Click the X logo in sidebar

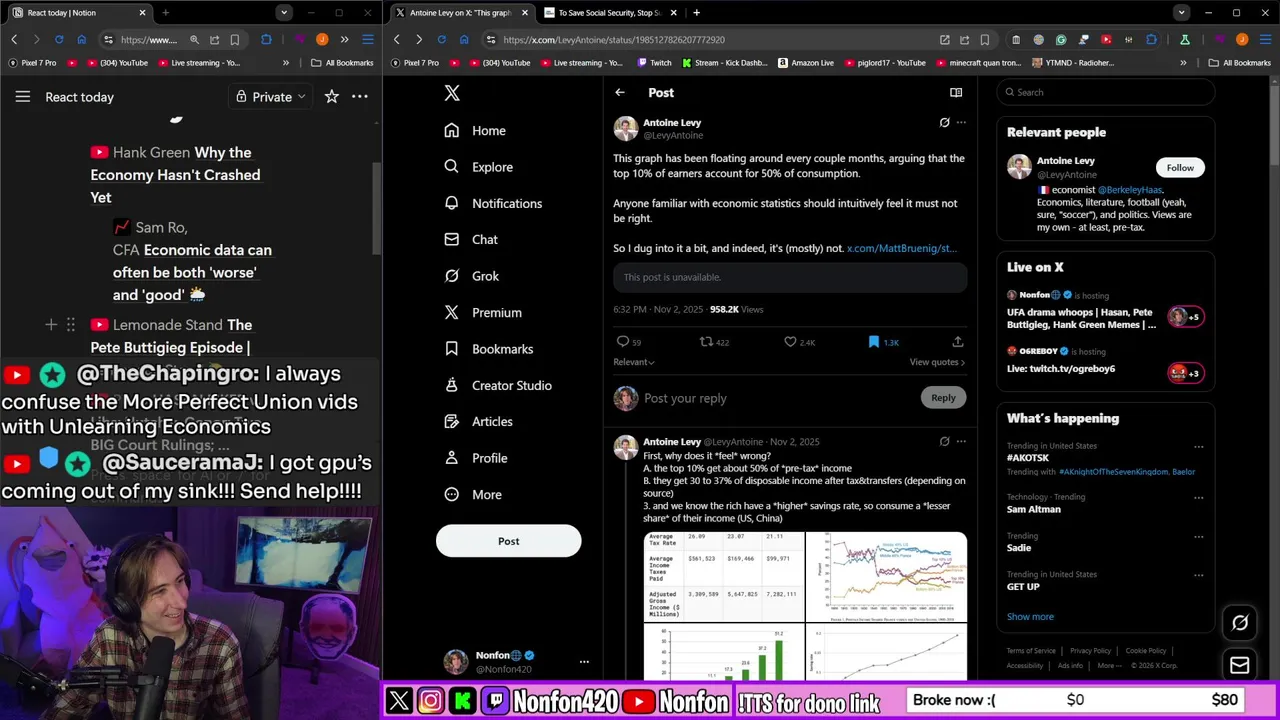pyautogui.click(x=452, y=93)
